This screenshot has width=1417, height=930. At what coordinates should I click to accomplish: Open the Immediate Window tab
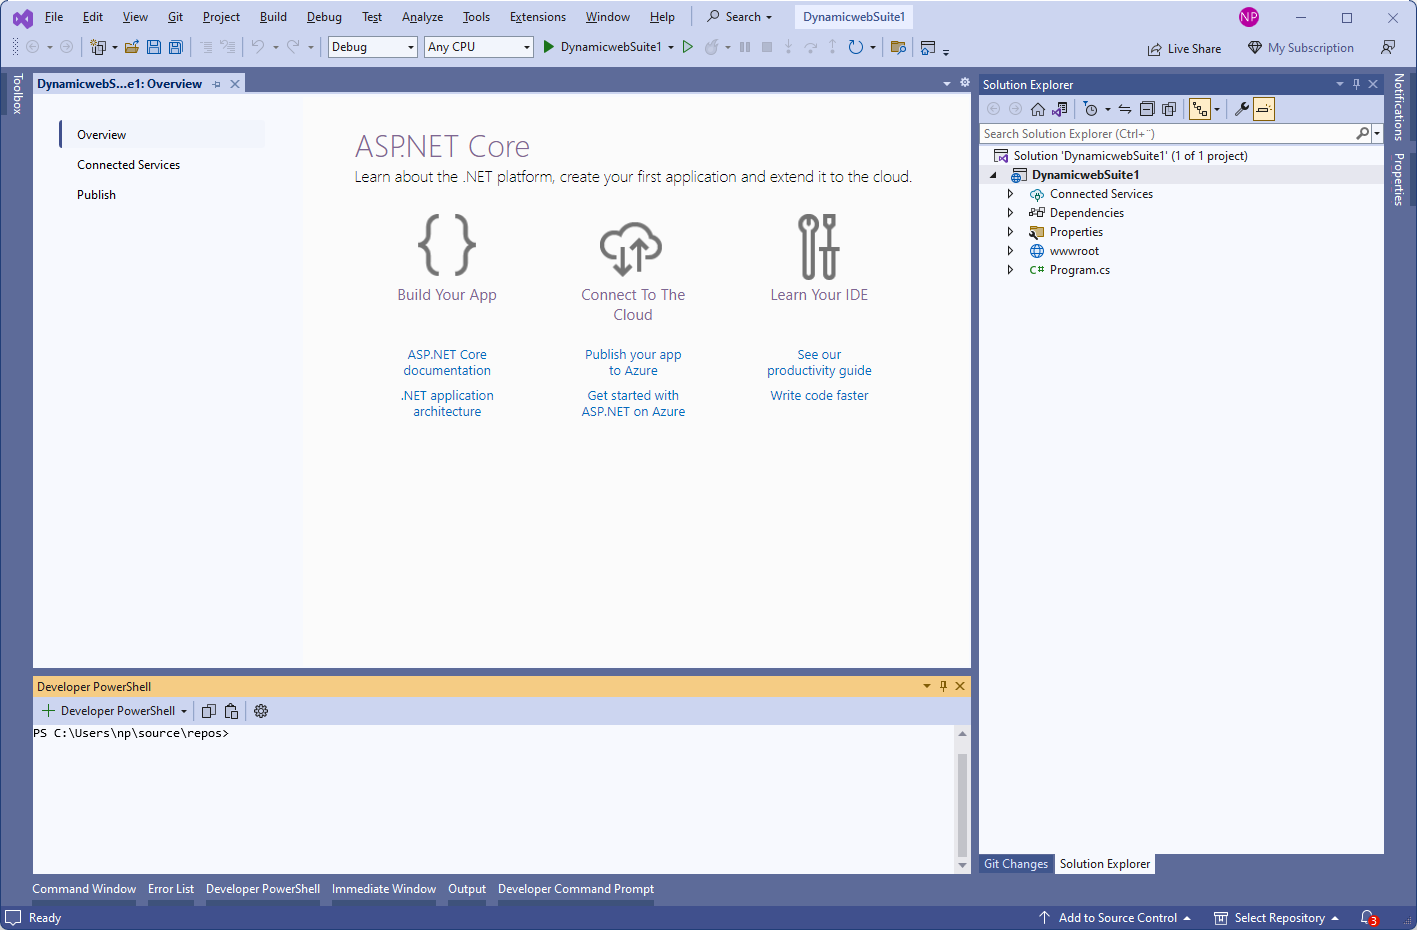coord(384,889)
